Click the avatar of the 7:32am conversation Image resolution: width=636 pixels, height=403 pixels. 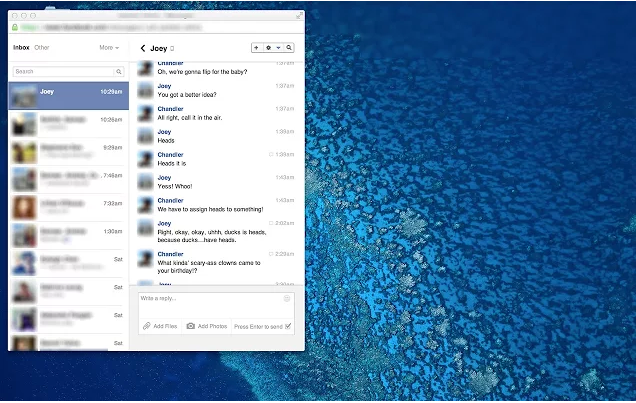[24, 208]
